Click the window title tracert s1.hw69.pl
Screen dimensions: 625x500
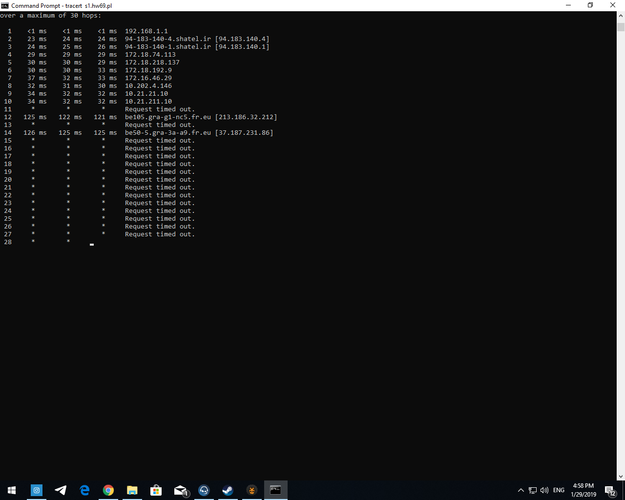tap(88, 6)
